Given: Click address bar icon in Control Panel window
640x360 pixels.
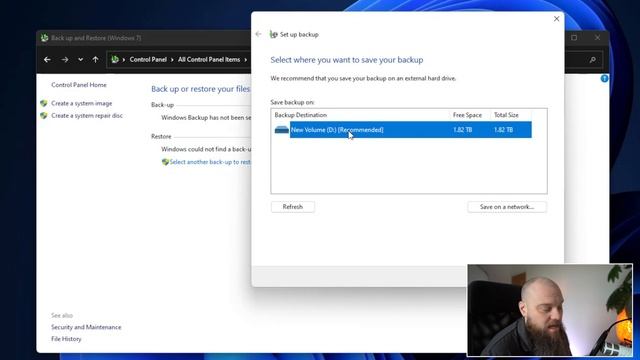Looking at the screenshot, I should [x=115, y=60].
